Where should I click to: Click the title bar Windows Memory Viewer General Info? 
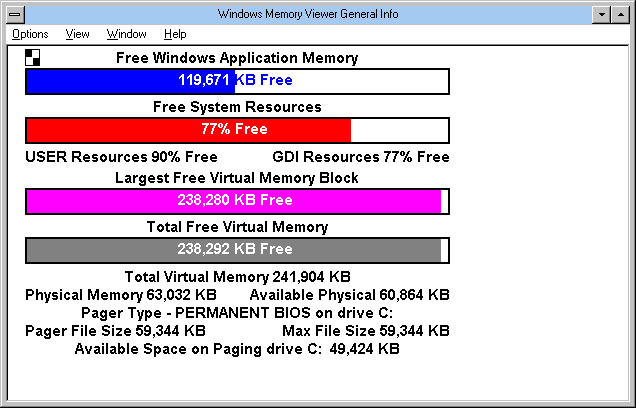point(308,15)
